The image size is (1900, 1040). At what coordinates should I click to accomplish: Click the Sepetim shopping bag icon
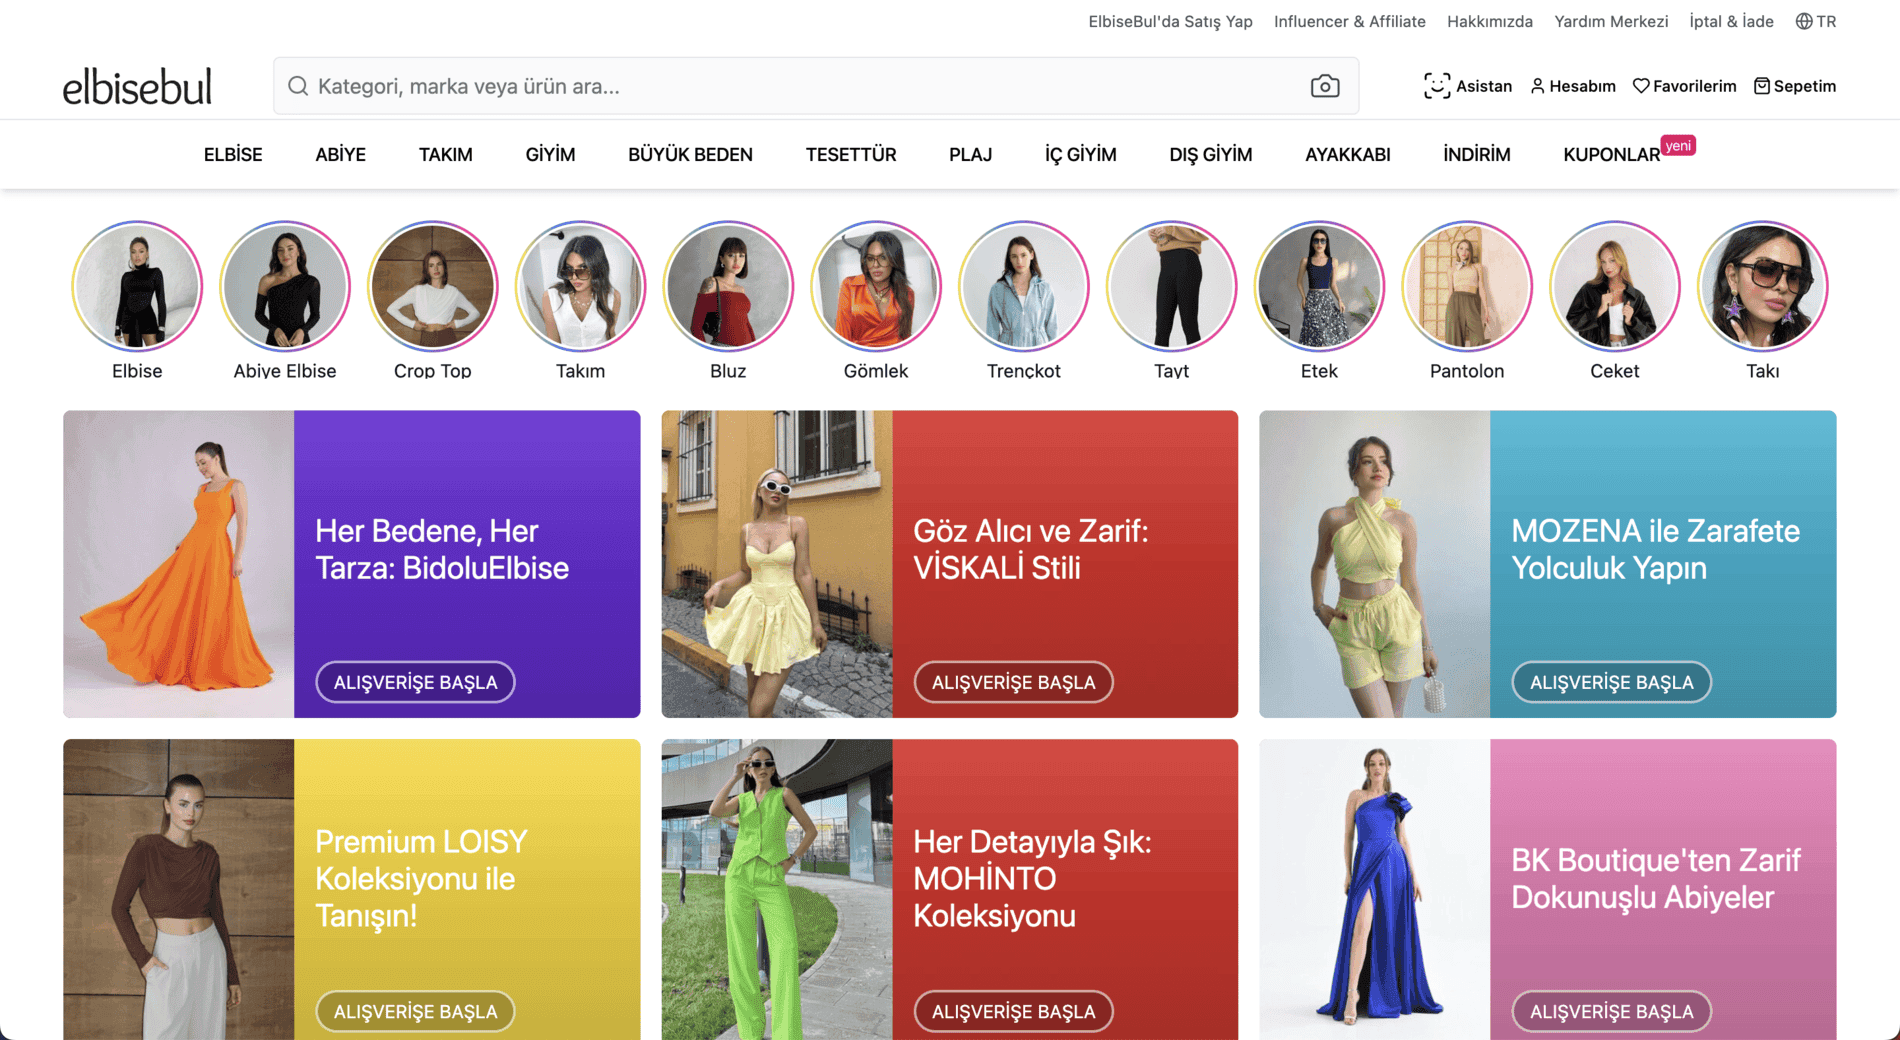[1762, 86]
